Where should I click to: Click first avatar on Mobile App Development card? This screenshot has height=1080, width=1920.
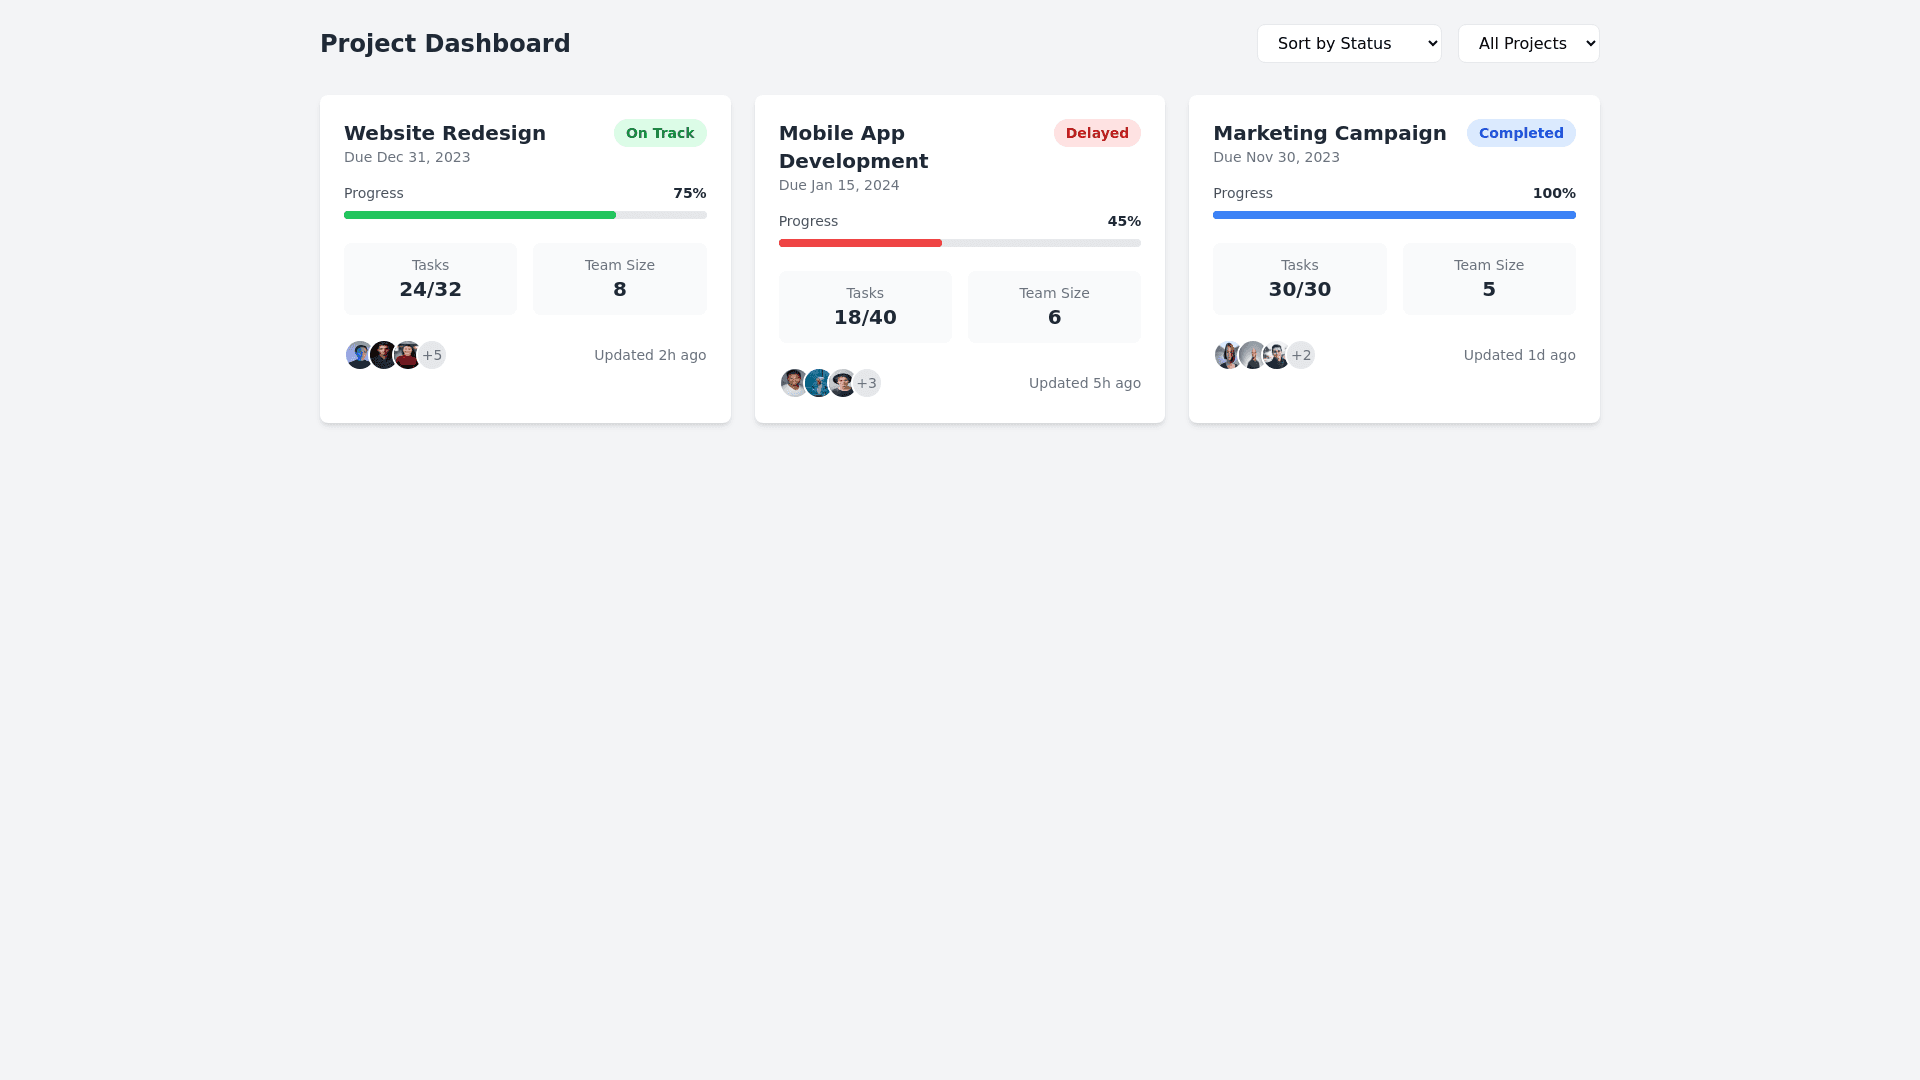pos(792,383)
